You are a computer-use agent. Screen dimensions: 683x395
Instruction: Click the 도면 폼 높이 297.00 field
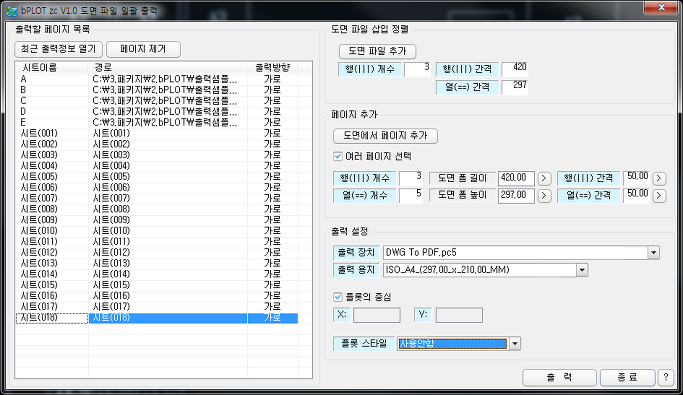(516, 196)
